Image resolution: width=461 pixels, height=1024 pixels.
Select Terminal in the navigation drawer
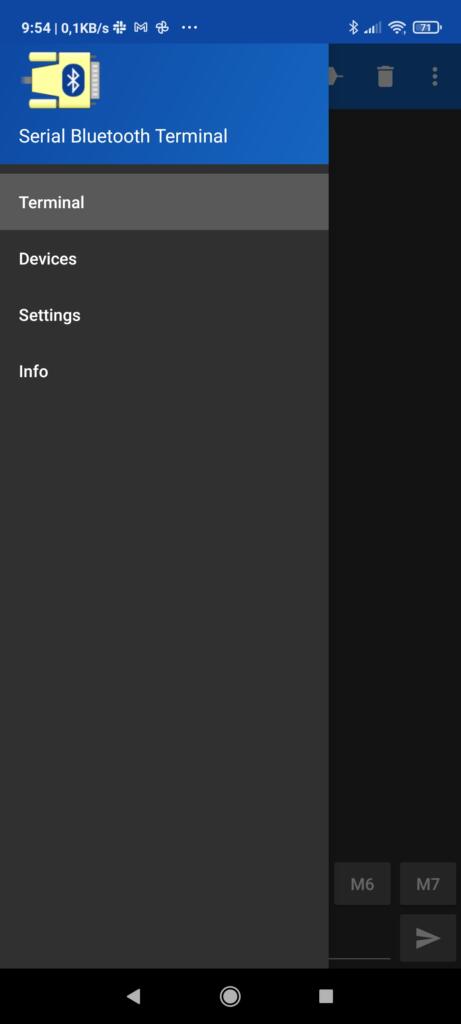[x=164, y=202]
